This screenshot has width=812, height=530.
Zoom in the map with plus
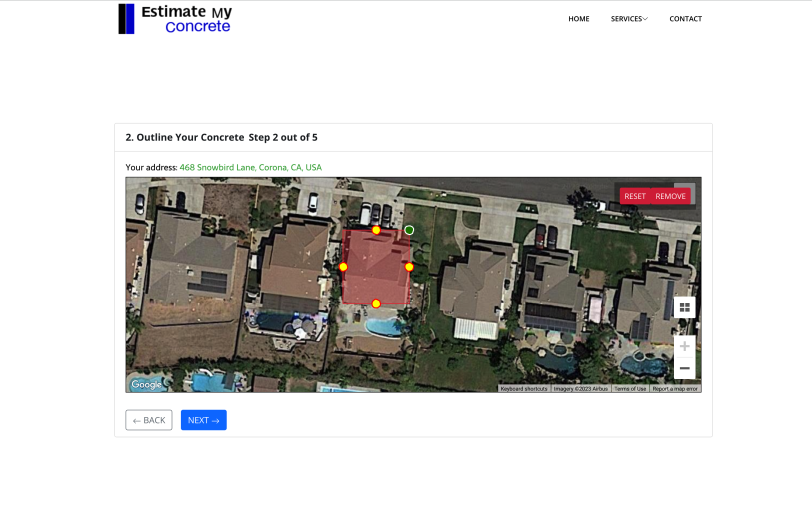click(684, 346)
